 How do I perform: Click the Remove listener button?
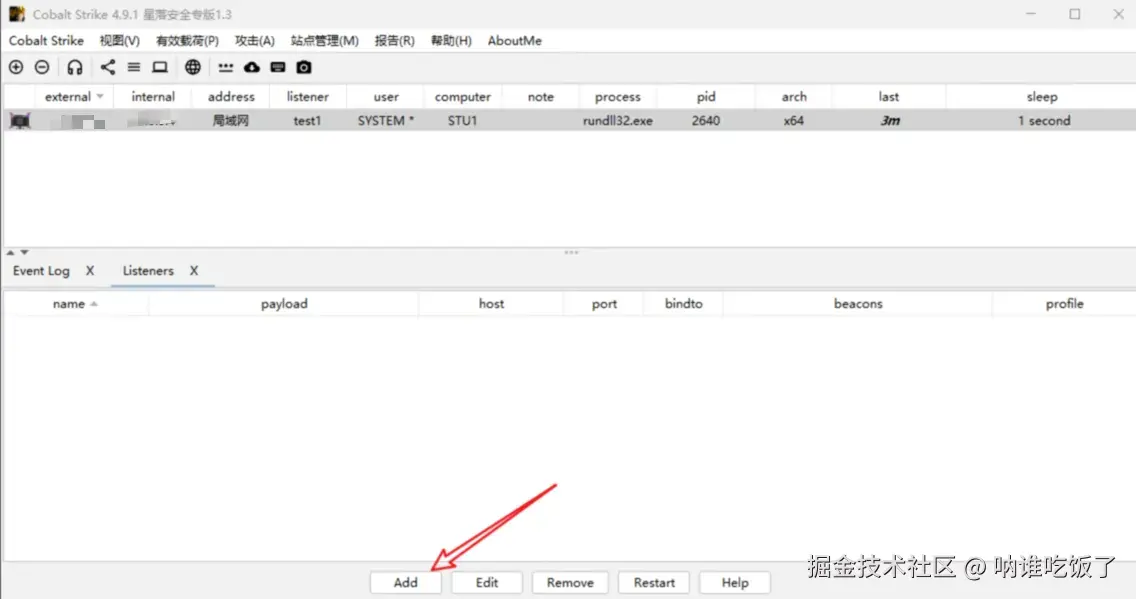pos(570,582)
